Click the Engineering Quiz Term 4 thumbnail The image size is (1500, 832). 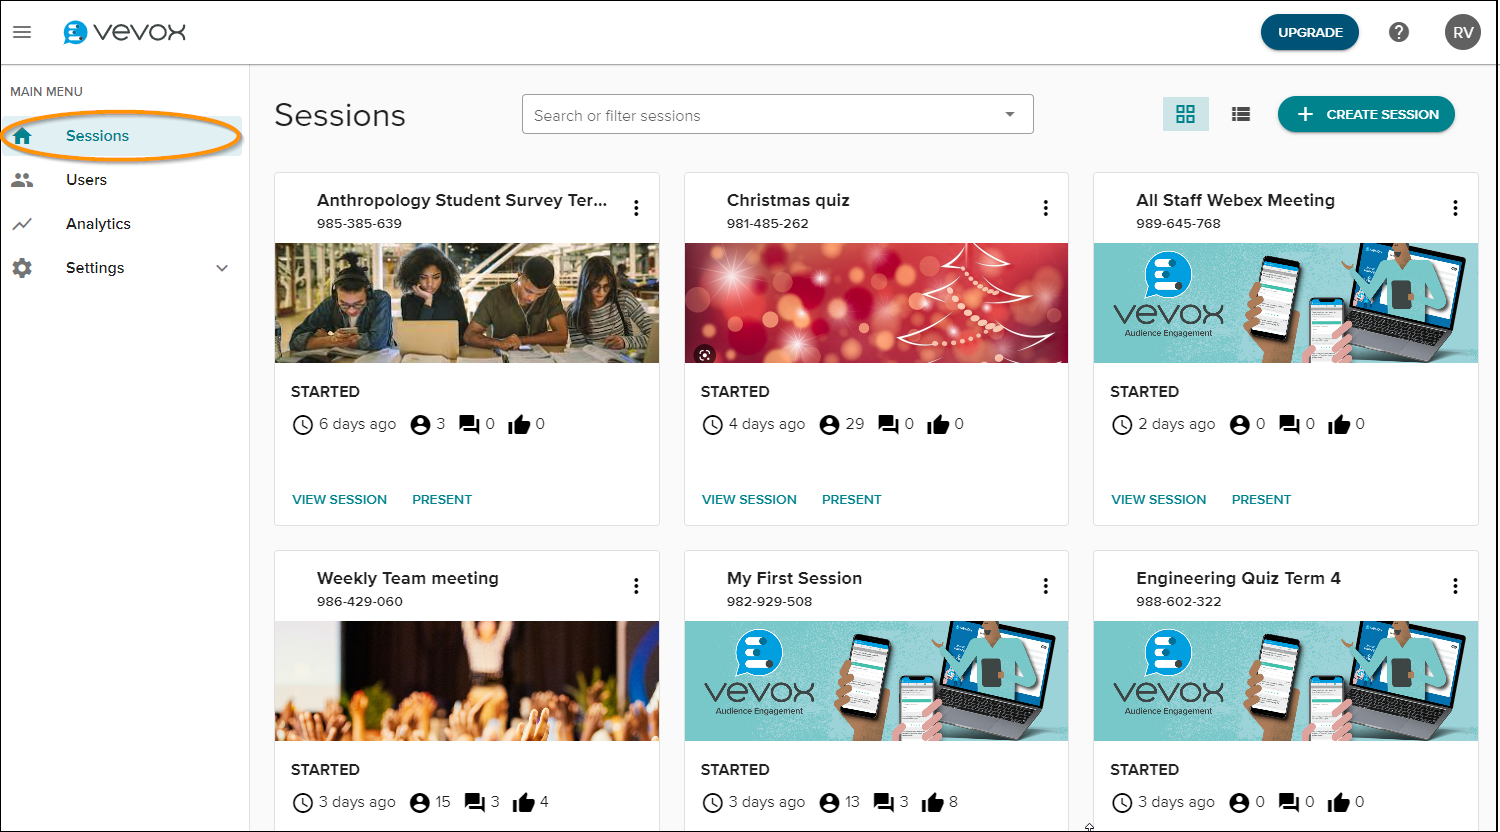coord(1286,681)
